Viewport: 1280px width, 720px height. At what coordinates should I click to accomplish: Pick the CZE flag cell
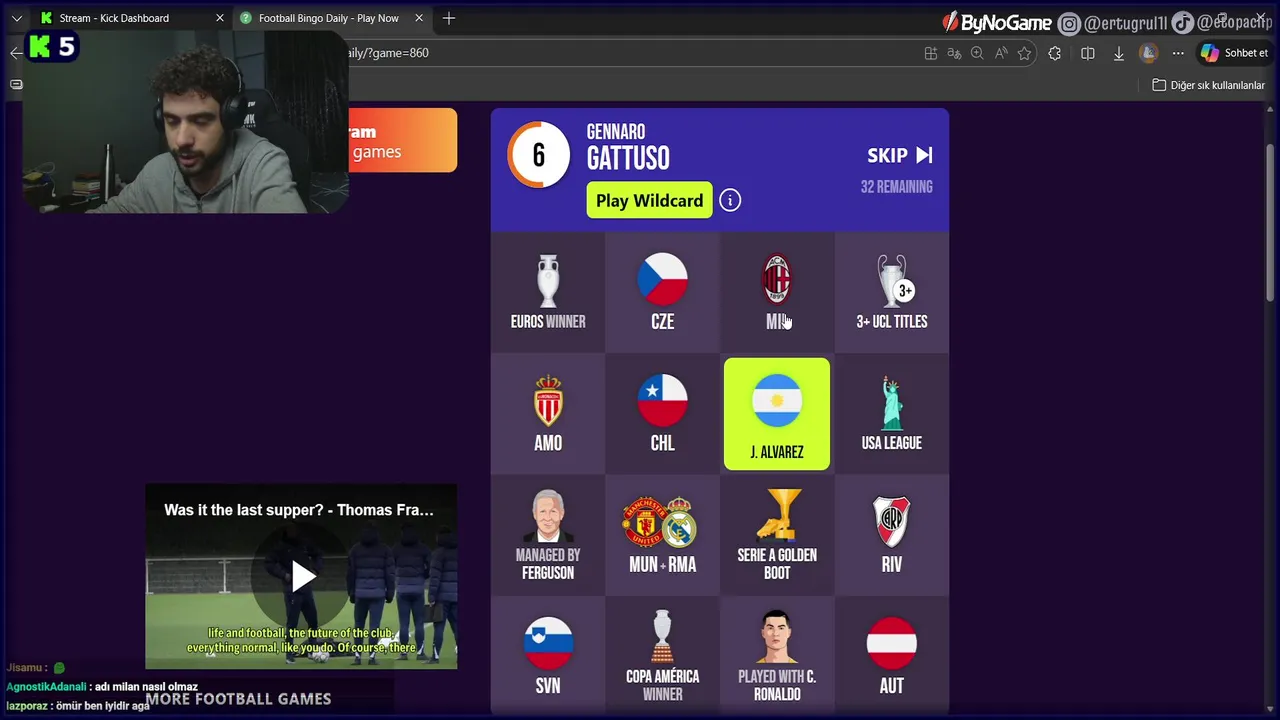(x=662, y=293)
